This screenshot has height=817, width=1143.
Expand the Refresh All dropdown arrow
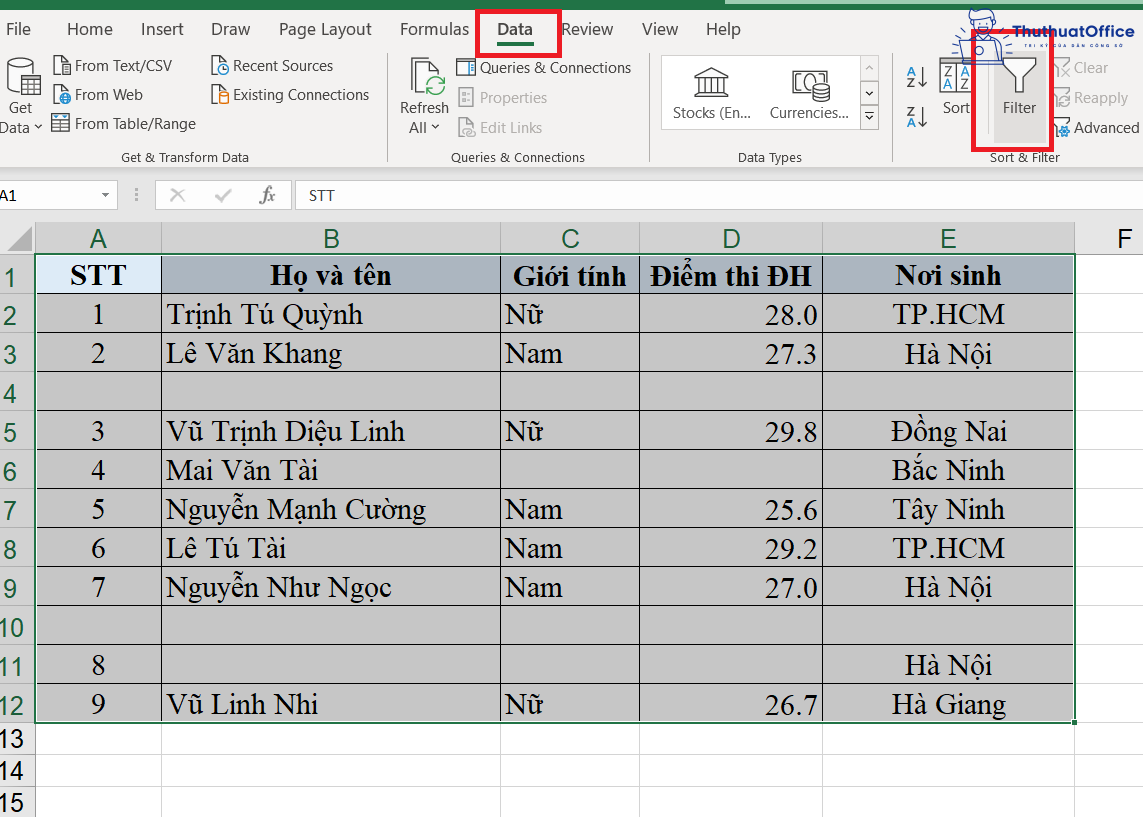(435, 128)
